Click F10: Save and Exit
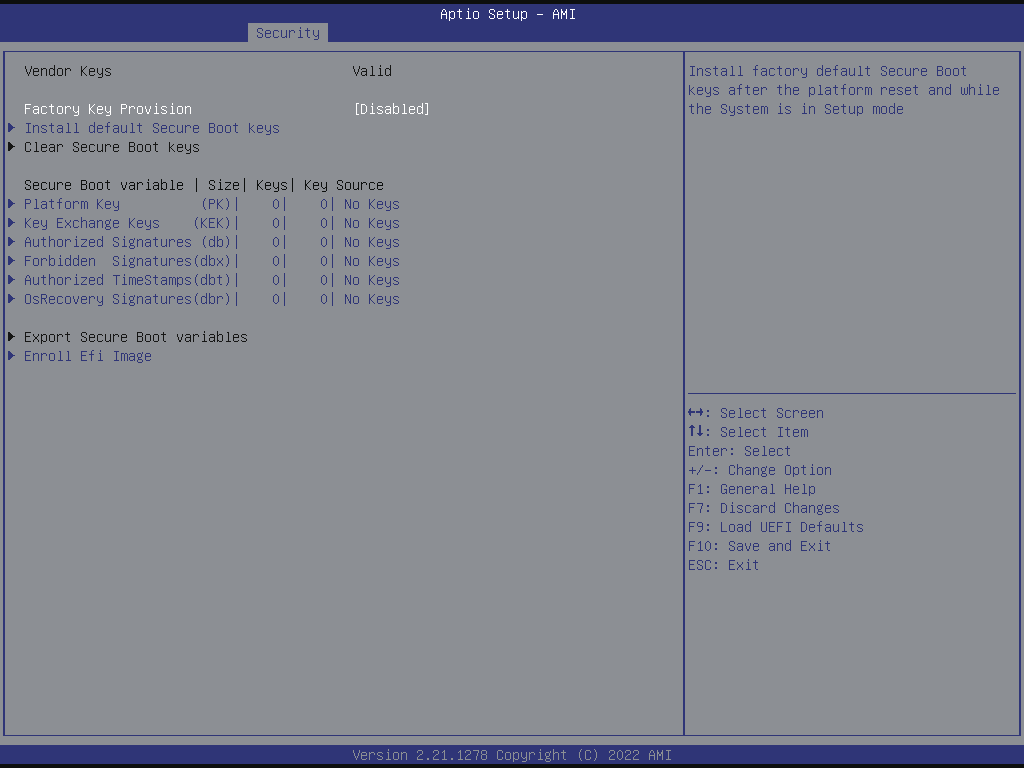Screen dimensions: 1024x768 tap(760, 546)
